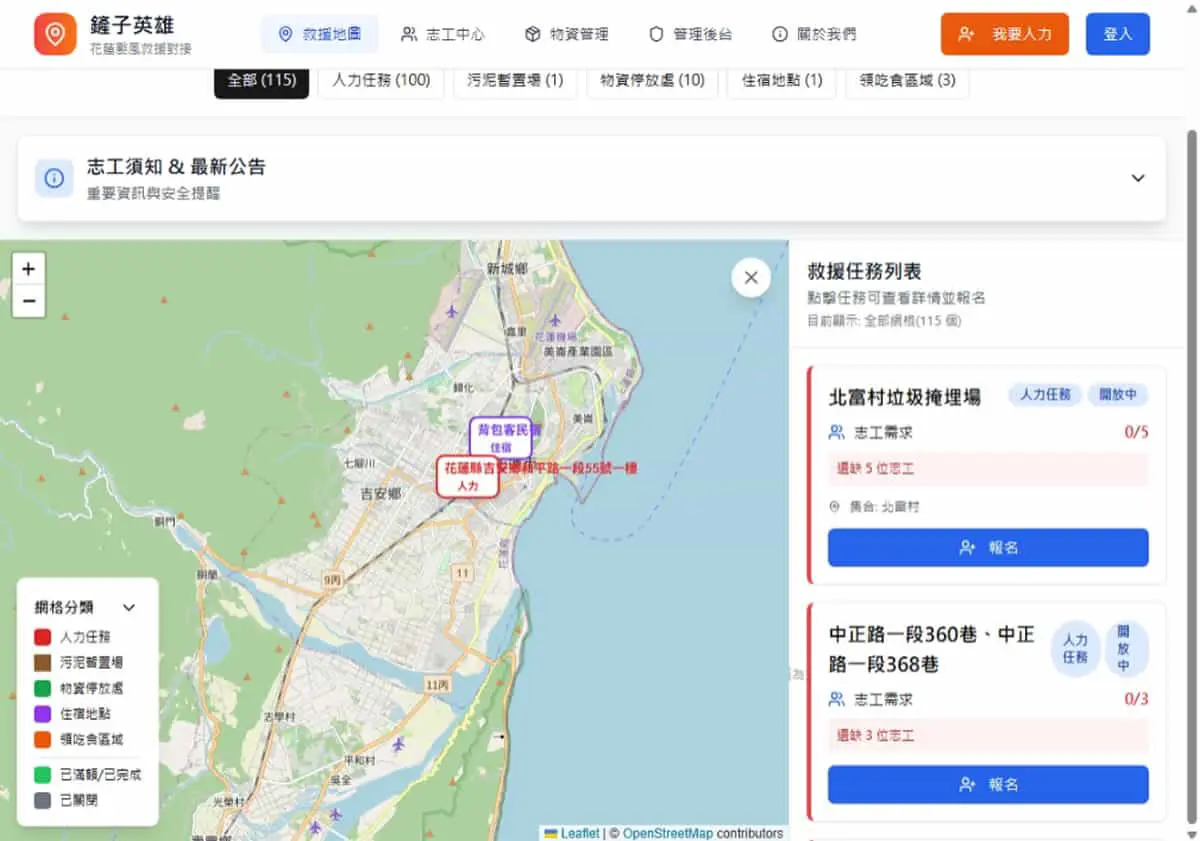The height and width of the screenshot is (841, 1200).
Task: Open the 背包客民宿 住宿 map marker
Action: click(501, 438)
